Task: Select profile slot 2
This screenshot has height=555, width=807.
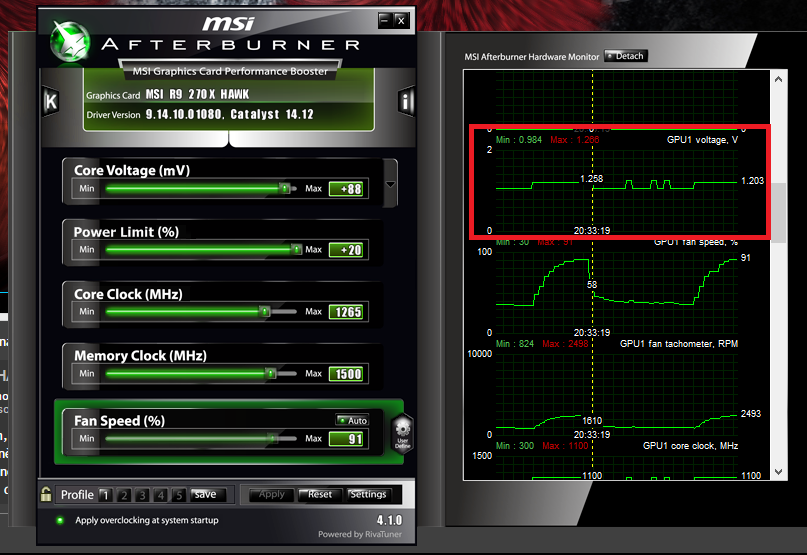Action: 124,495
